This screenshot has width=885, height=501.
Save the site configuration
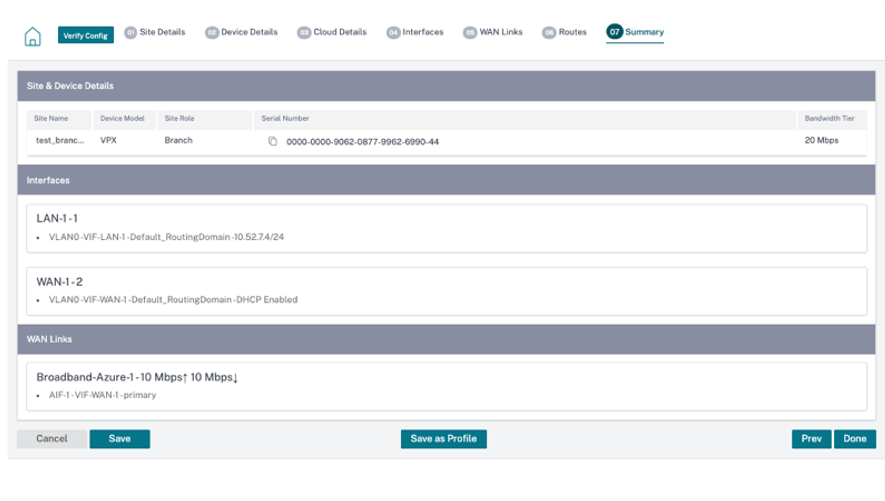[120, 438]
